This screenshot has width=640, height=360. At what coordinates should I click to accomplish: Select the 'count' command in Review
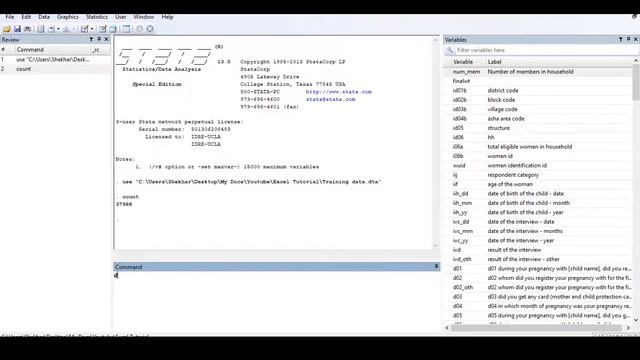coord(55,69)
